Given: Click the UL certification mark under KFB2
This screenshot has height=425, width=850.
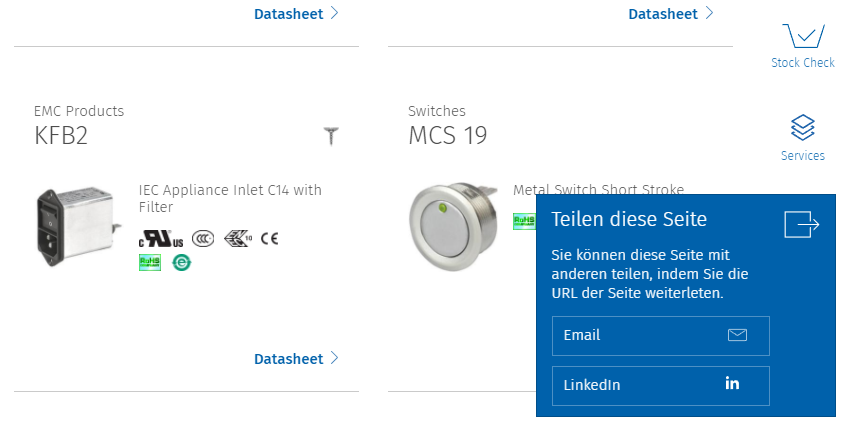Looking at the screenshot, I should 161,239.
